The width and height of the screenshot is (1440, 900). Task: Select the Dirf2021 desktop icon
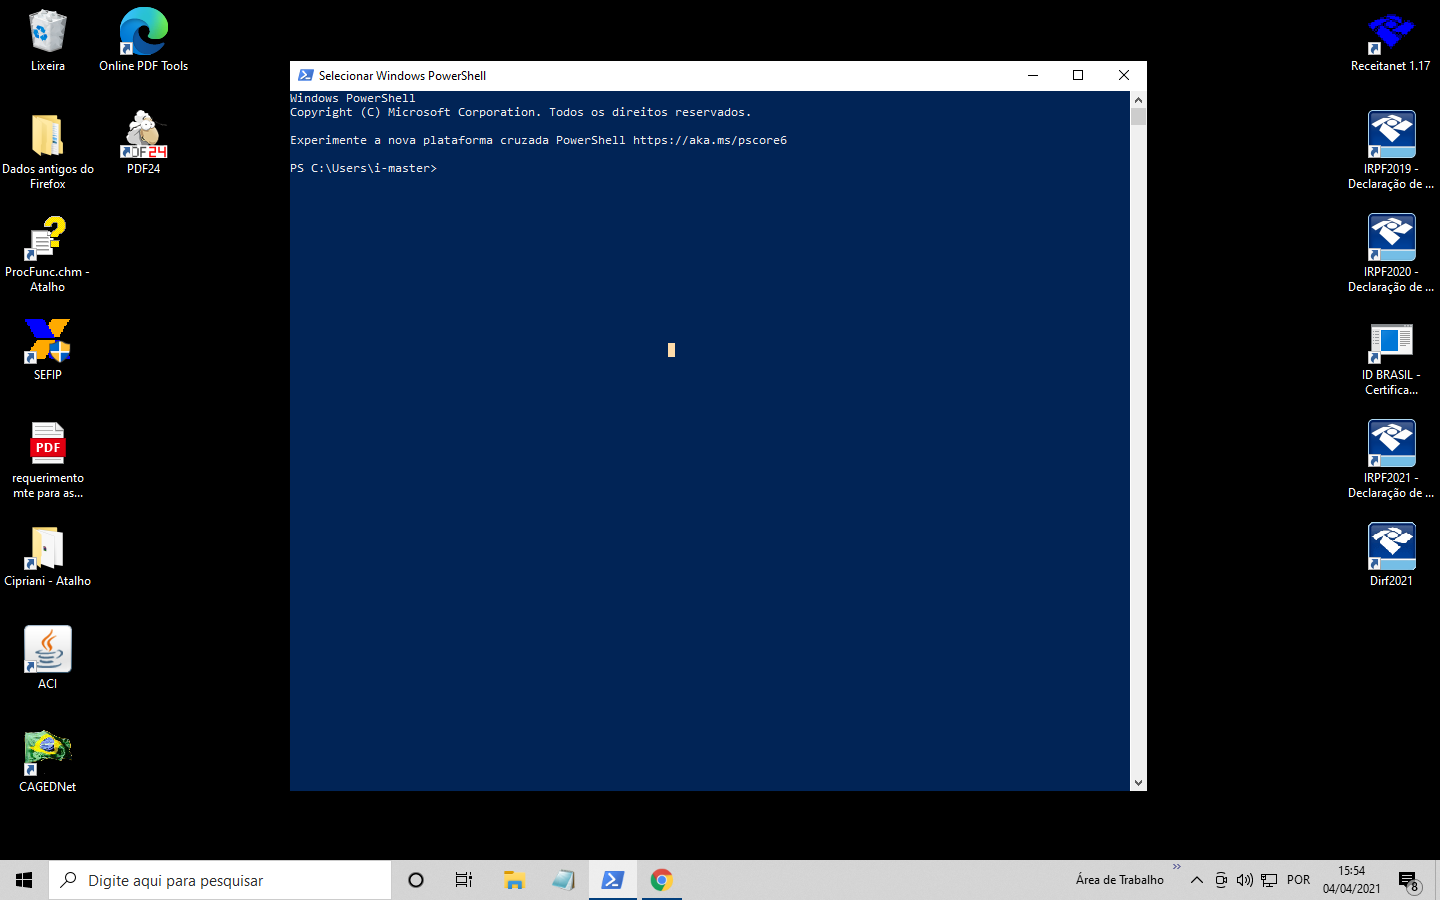tap(1391, 555)
